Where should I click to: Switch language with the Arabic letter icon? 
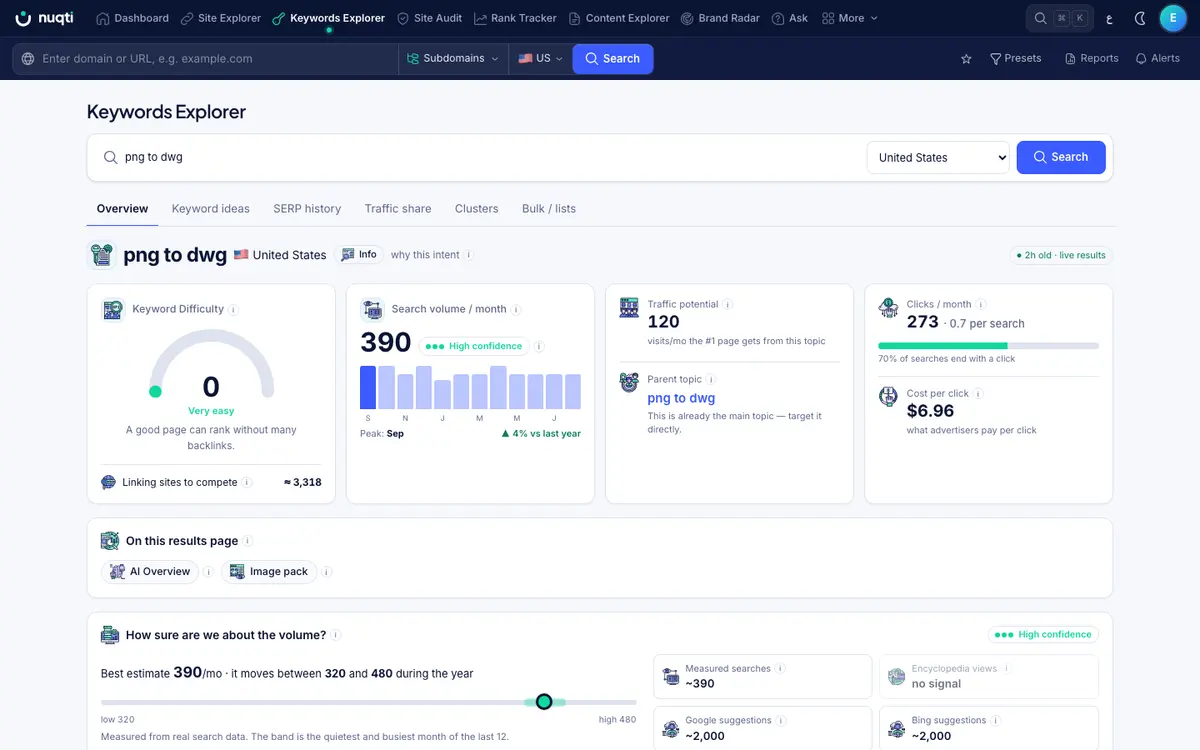coord(1108,18)
